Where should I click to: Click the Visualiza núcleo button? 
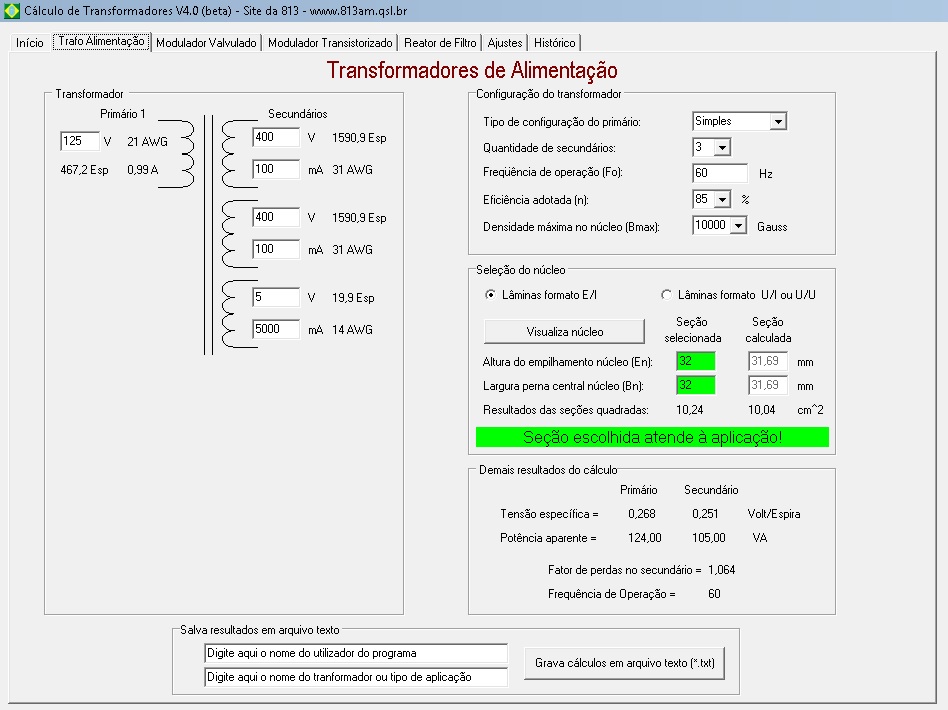pyautogui.click(x=565, y=332)
